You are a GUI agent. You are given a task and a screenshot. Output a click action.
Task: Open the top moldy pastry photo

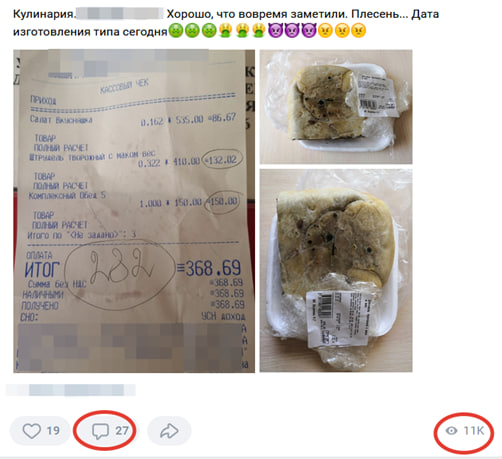(336, 107)
